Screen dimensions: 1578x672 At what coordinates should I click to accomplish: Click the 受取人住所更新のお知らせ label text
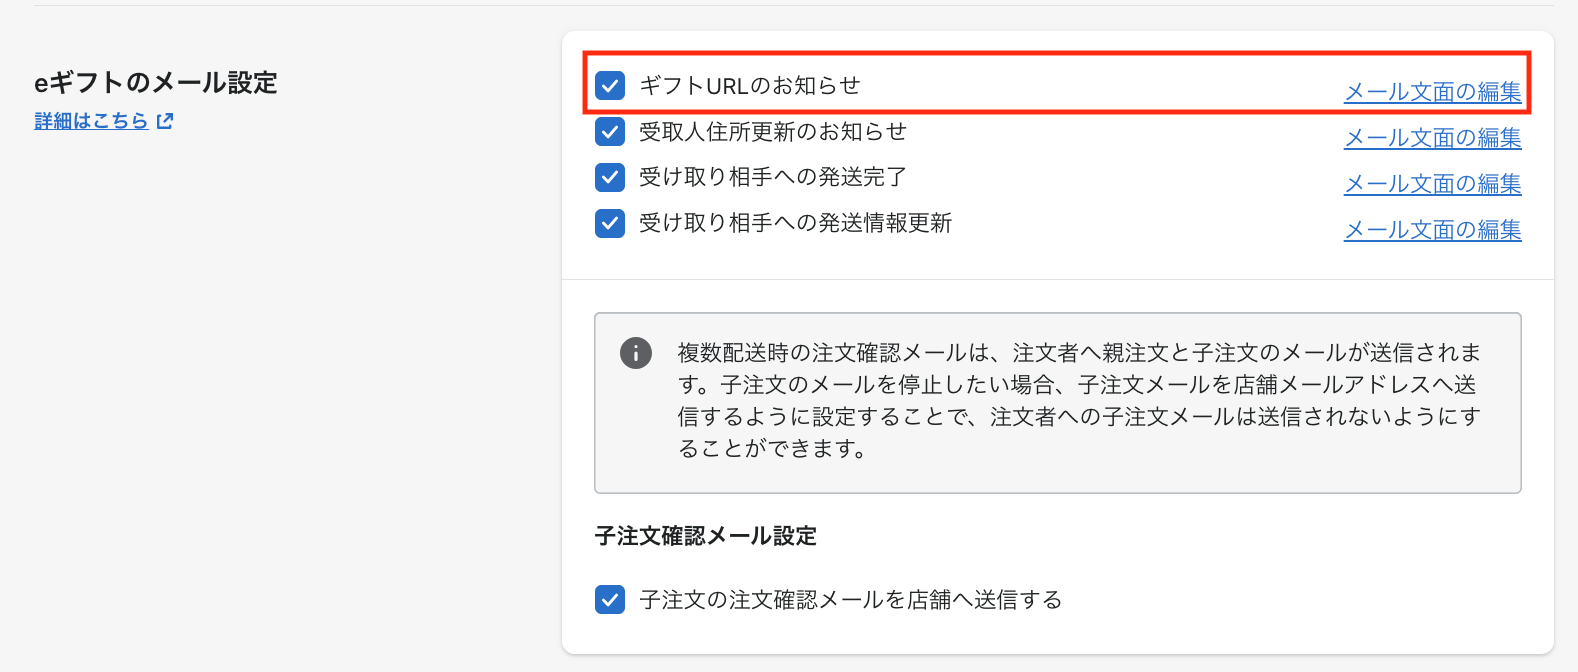coord(772,132)
